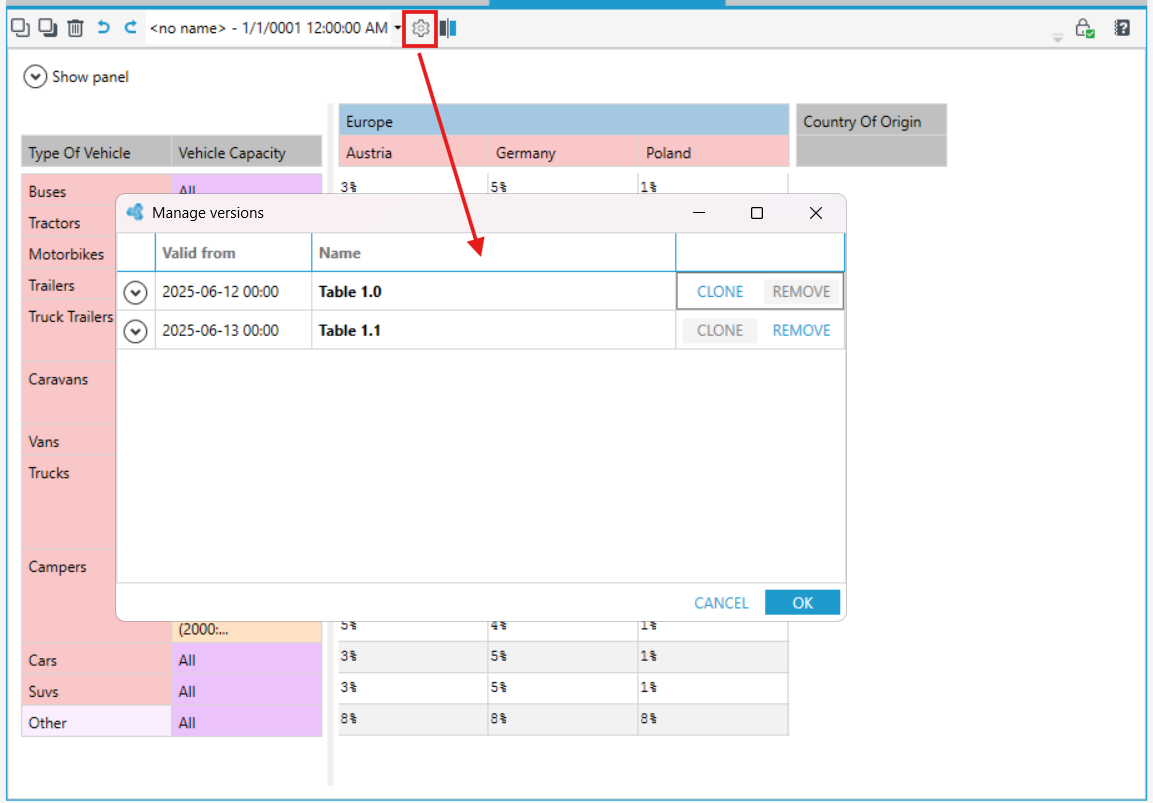Click the blue compare columns icon
This screenshot has width=1153, height=803.
click(448, 29)
